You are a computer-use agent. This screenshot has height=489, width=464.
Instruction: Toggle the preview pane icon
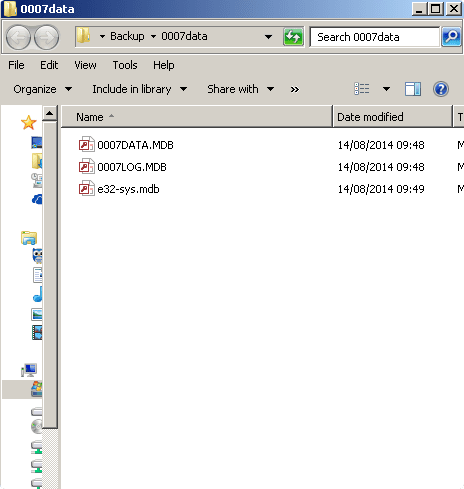pyautogui.click(x=413, y=89)
